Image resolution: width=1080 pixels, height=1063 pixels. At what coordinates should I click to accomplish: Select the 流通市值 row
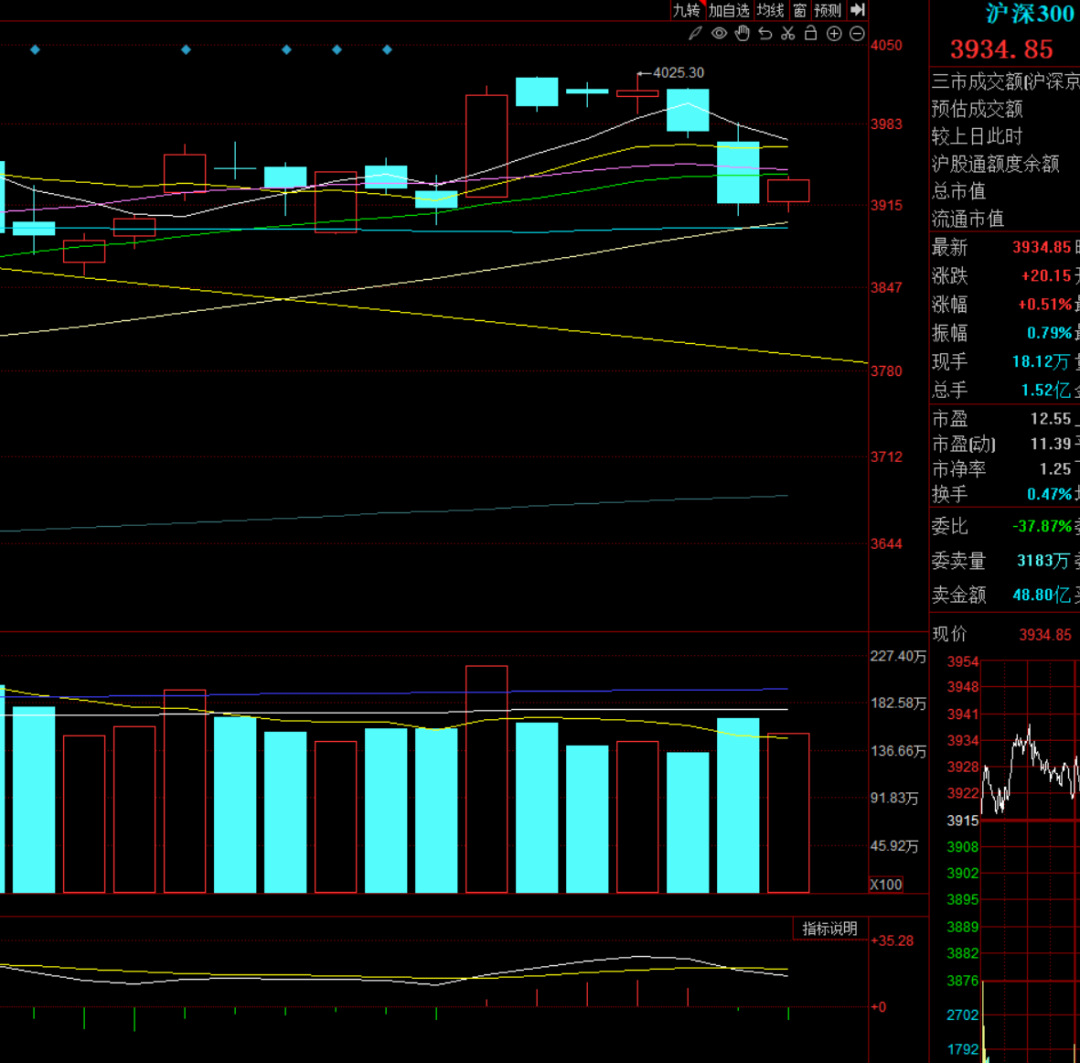(1005, 219)
